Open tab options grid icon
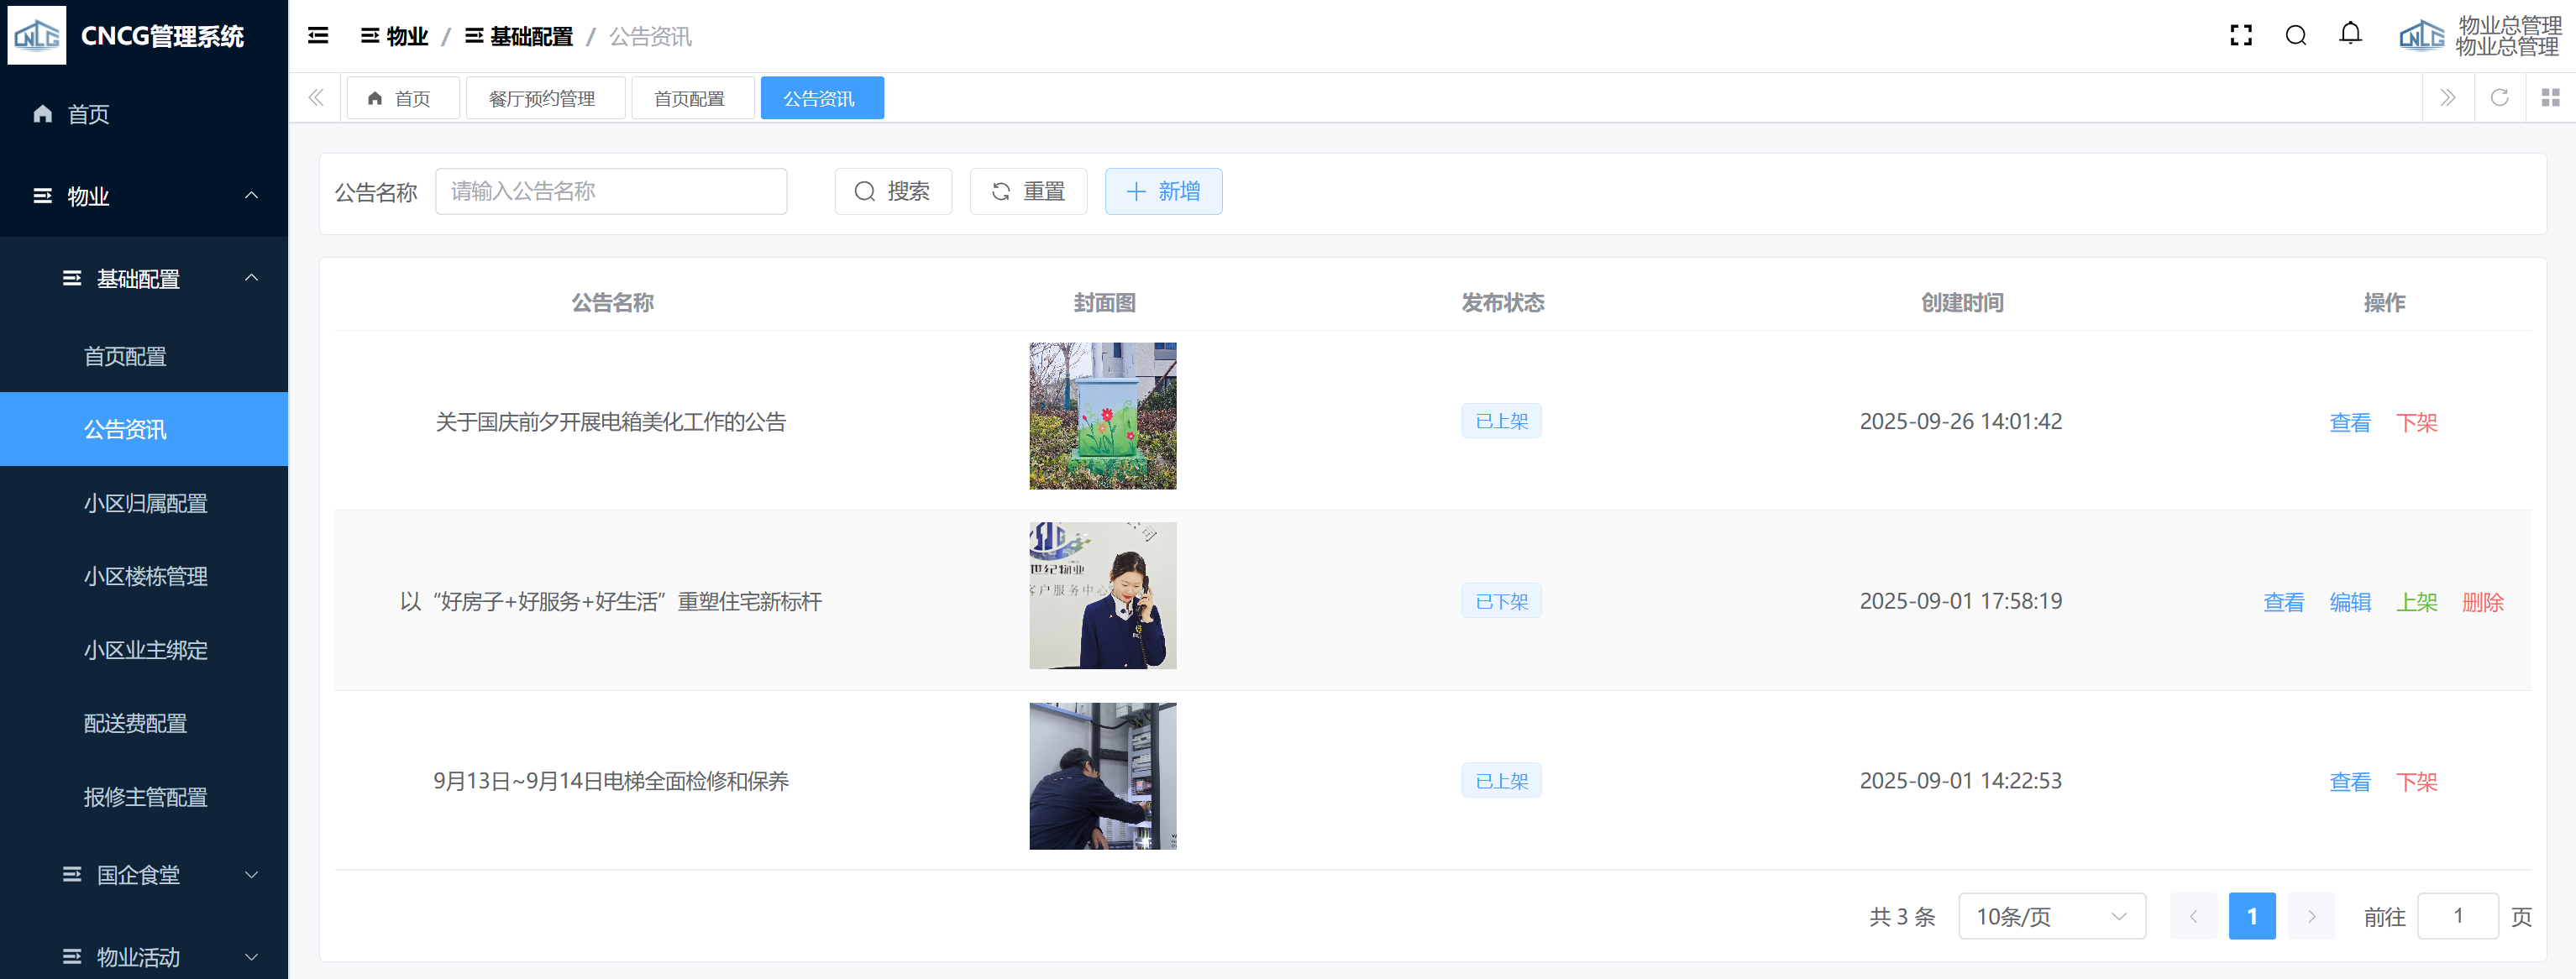This screenshot has height=979, width=2576. [x=2550, y=98]
